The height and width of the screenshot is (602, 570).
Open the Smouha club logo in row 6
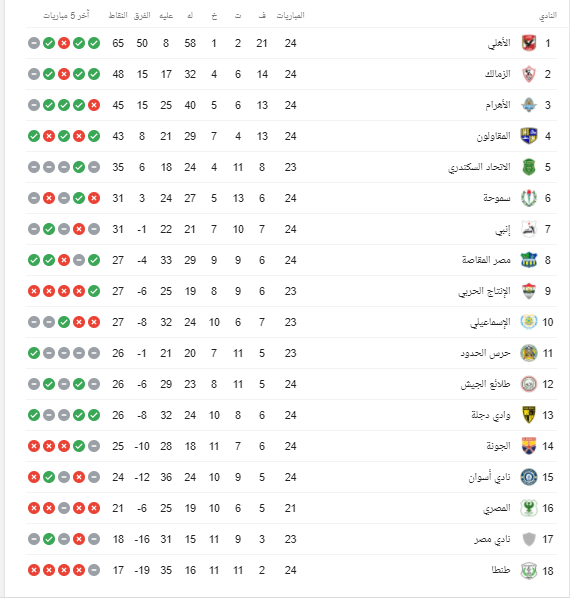(x=529, y=198)
